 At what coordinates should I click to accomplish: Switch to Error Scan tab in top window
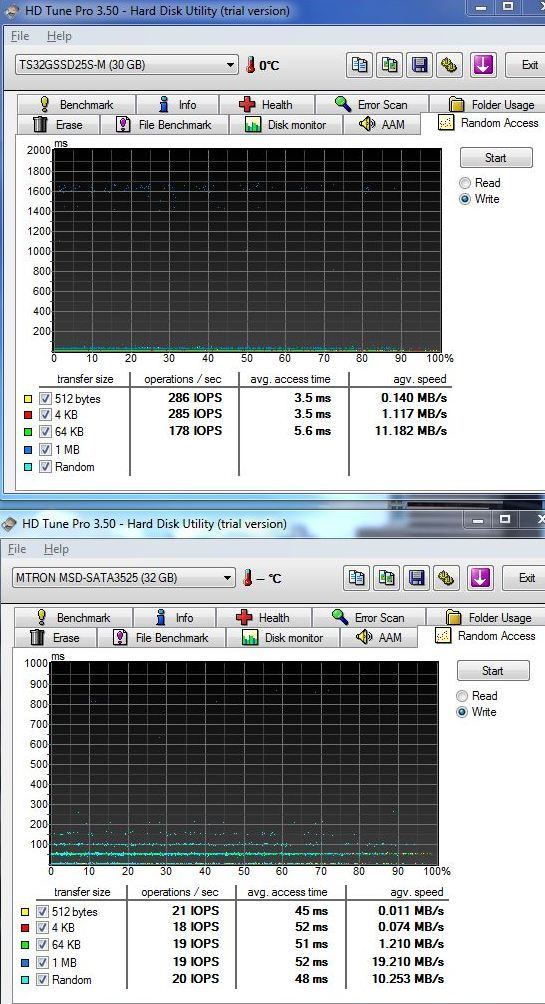coord(371,104)
